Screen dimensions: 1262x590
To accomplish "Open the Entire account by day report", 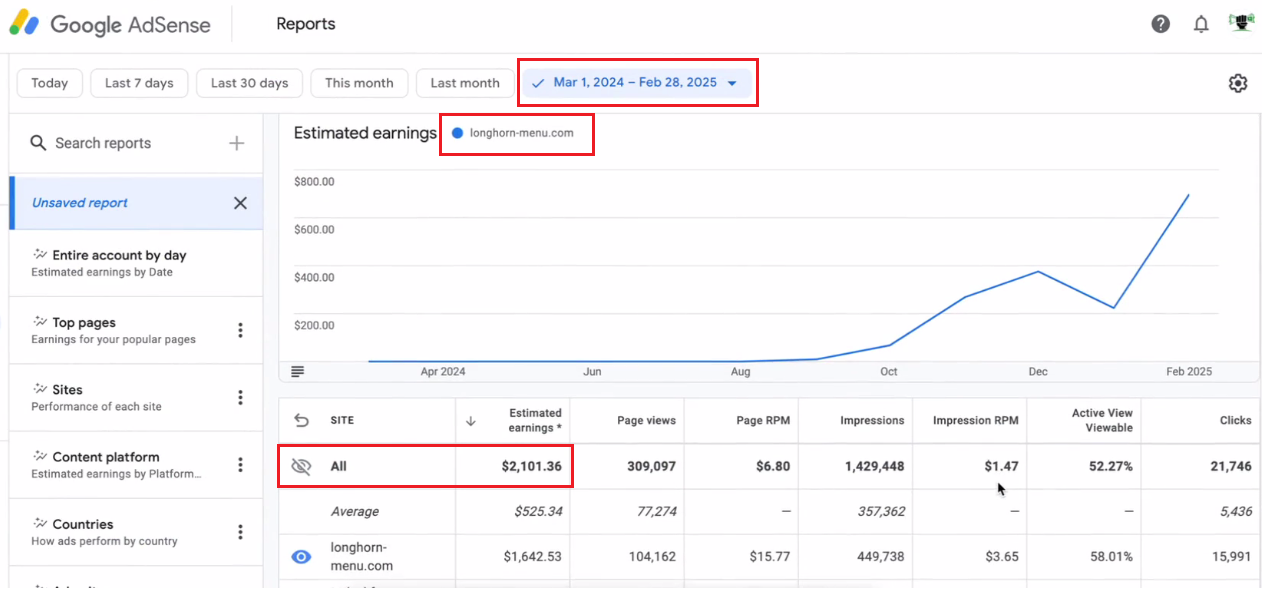I will coord(136,263).
